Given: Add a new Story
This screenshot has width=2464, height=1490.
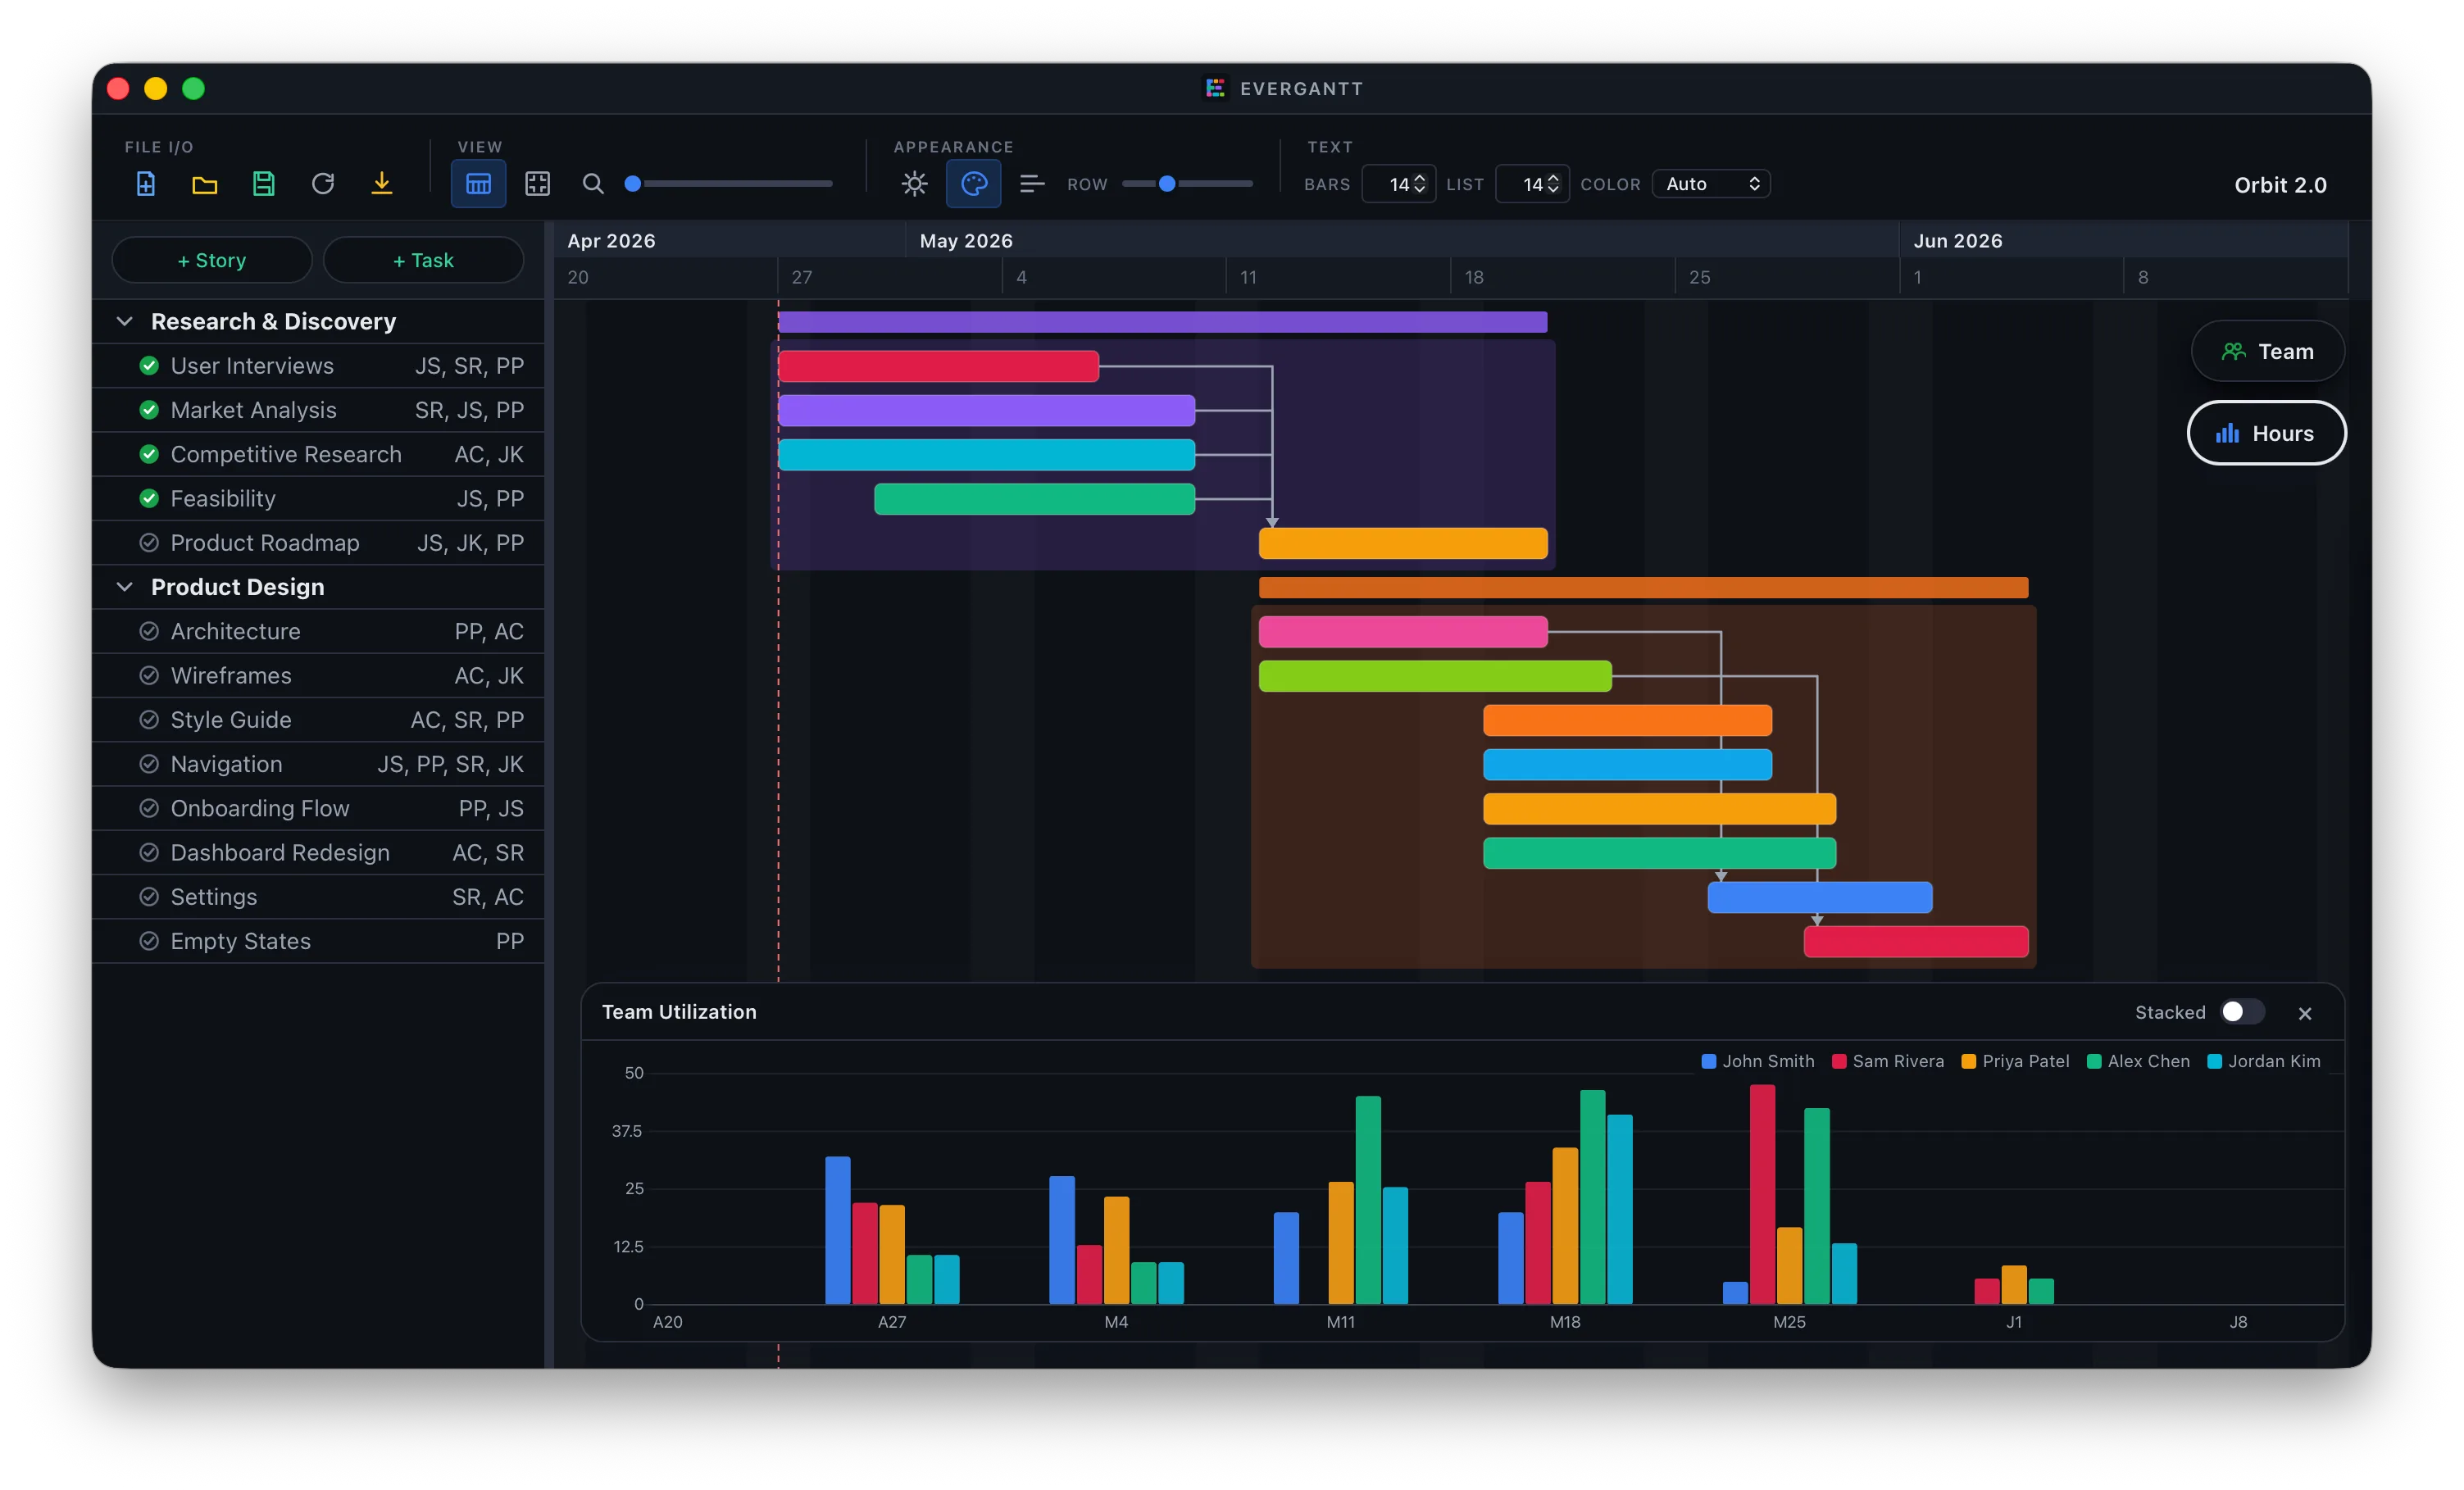Looking at the screenshot, I should 212,260.
